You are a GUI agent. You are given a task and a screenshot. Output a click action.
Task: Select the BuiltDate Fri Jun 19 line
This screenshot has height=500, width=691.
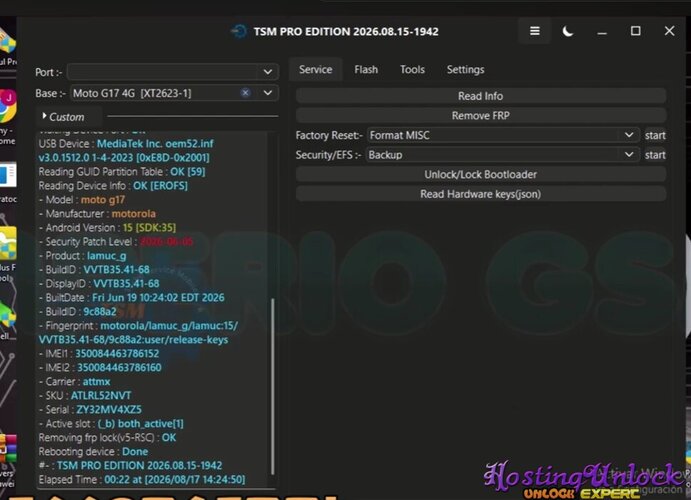131,297
